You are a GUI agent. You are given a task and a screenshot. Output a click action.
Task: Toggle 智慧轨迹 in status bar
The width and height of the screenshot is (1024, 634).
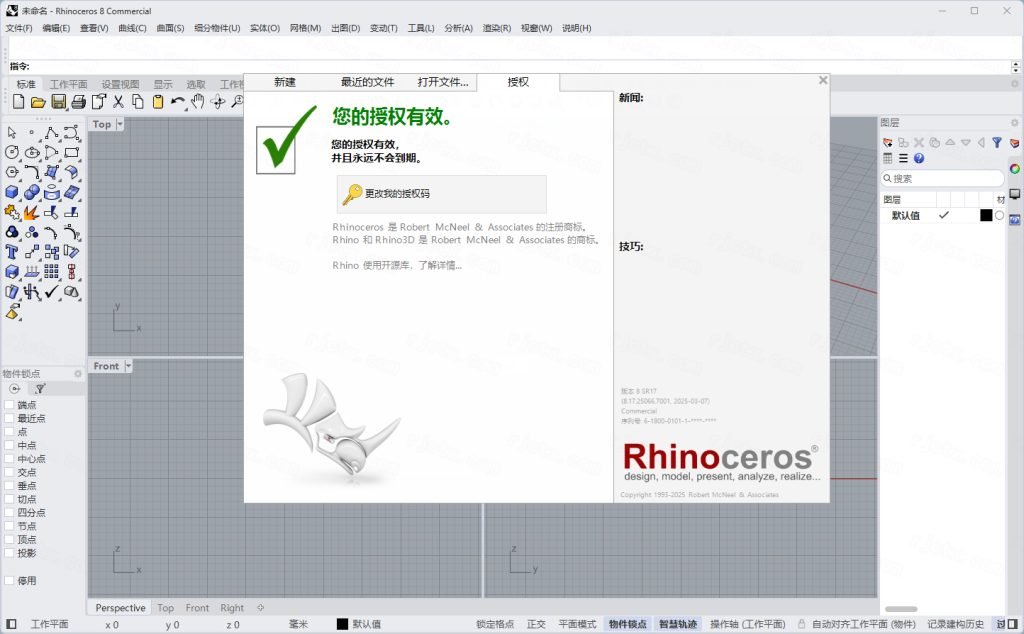678,624
